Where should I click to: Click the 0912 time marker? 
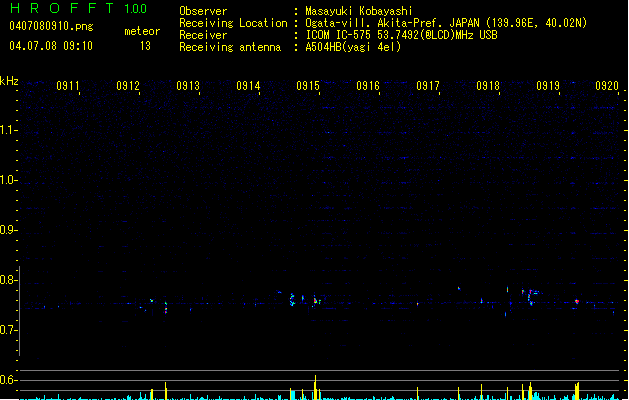[x=128, y=86]
